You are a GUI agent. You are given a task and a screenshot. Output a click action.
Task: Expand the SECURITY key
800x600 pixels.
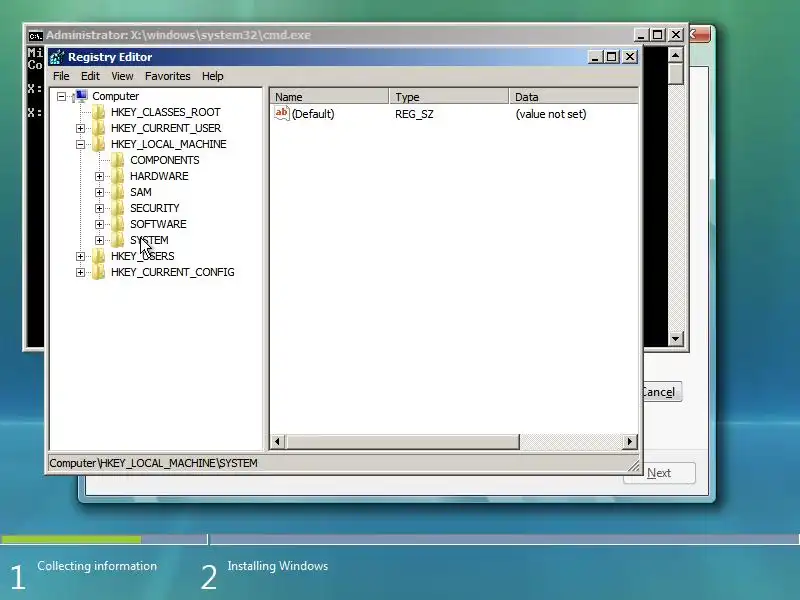[x=99, y=209]
